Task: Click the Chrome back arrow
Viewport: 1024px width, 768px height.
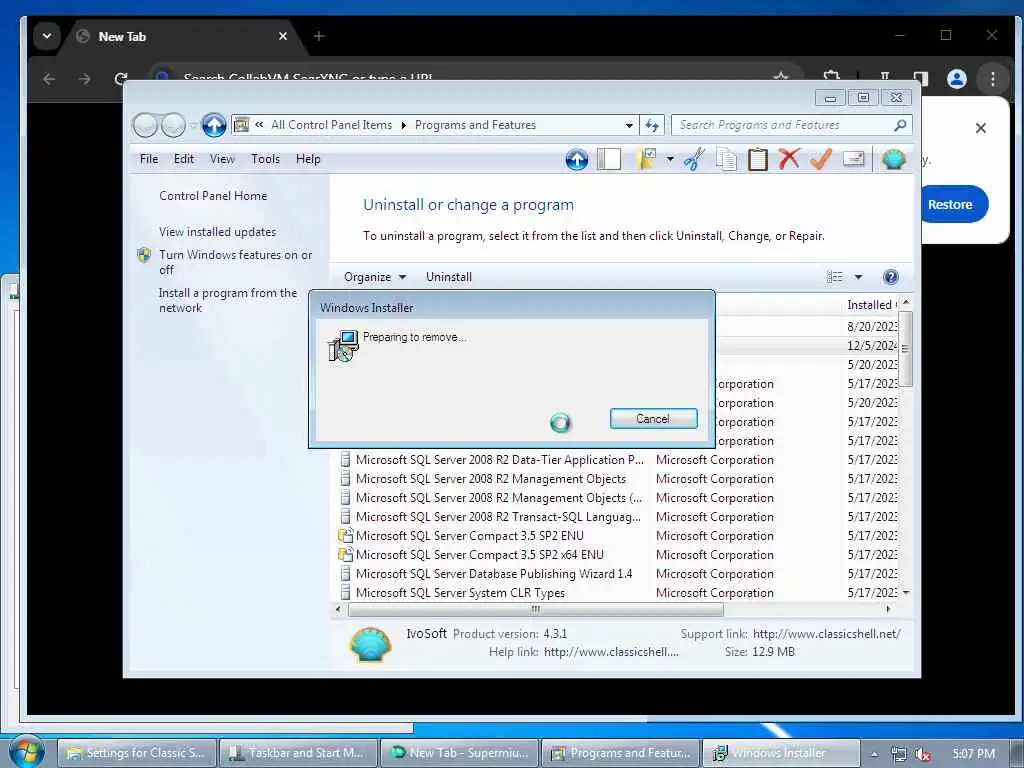Action: tap(49, 79)
